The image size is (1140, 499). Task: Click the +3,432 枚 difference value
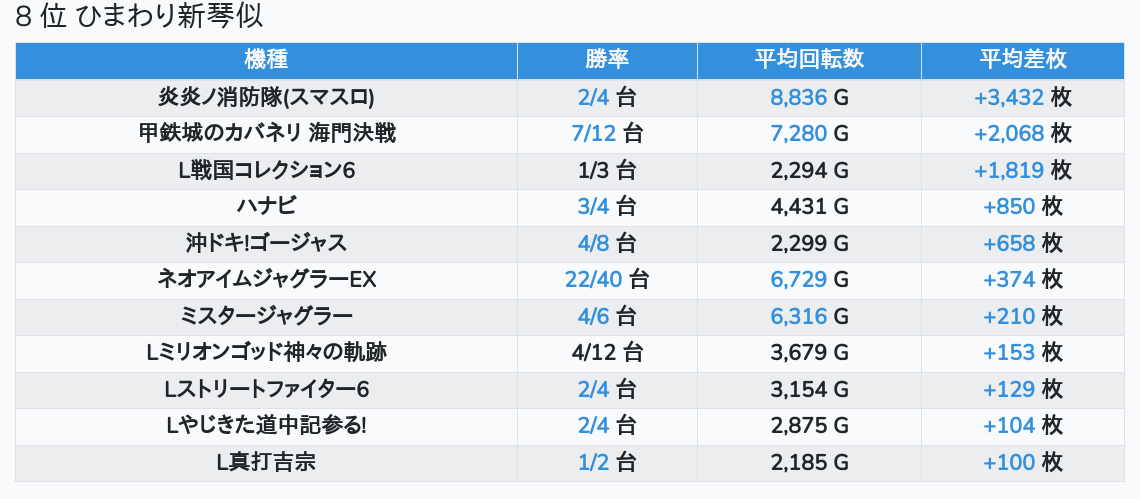(1022, 97)
